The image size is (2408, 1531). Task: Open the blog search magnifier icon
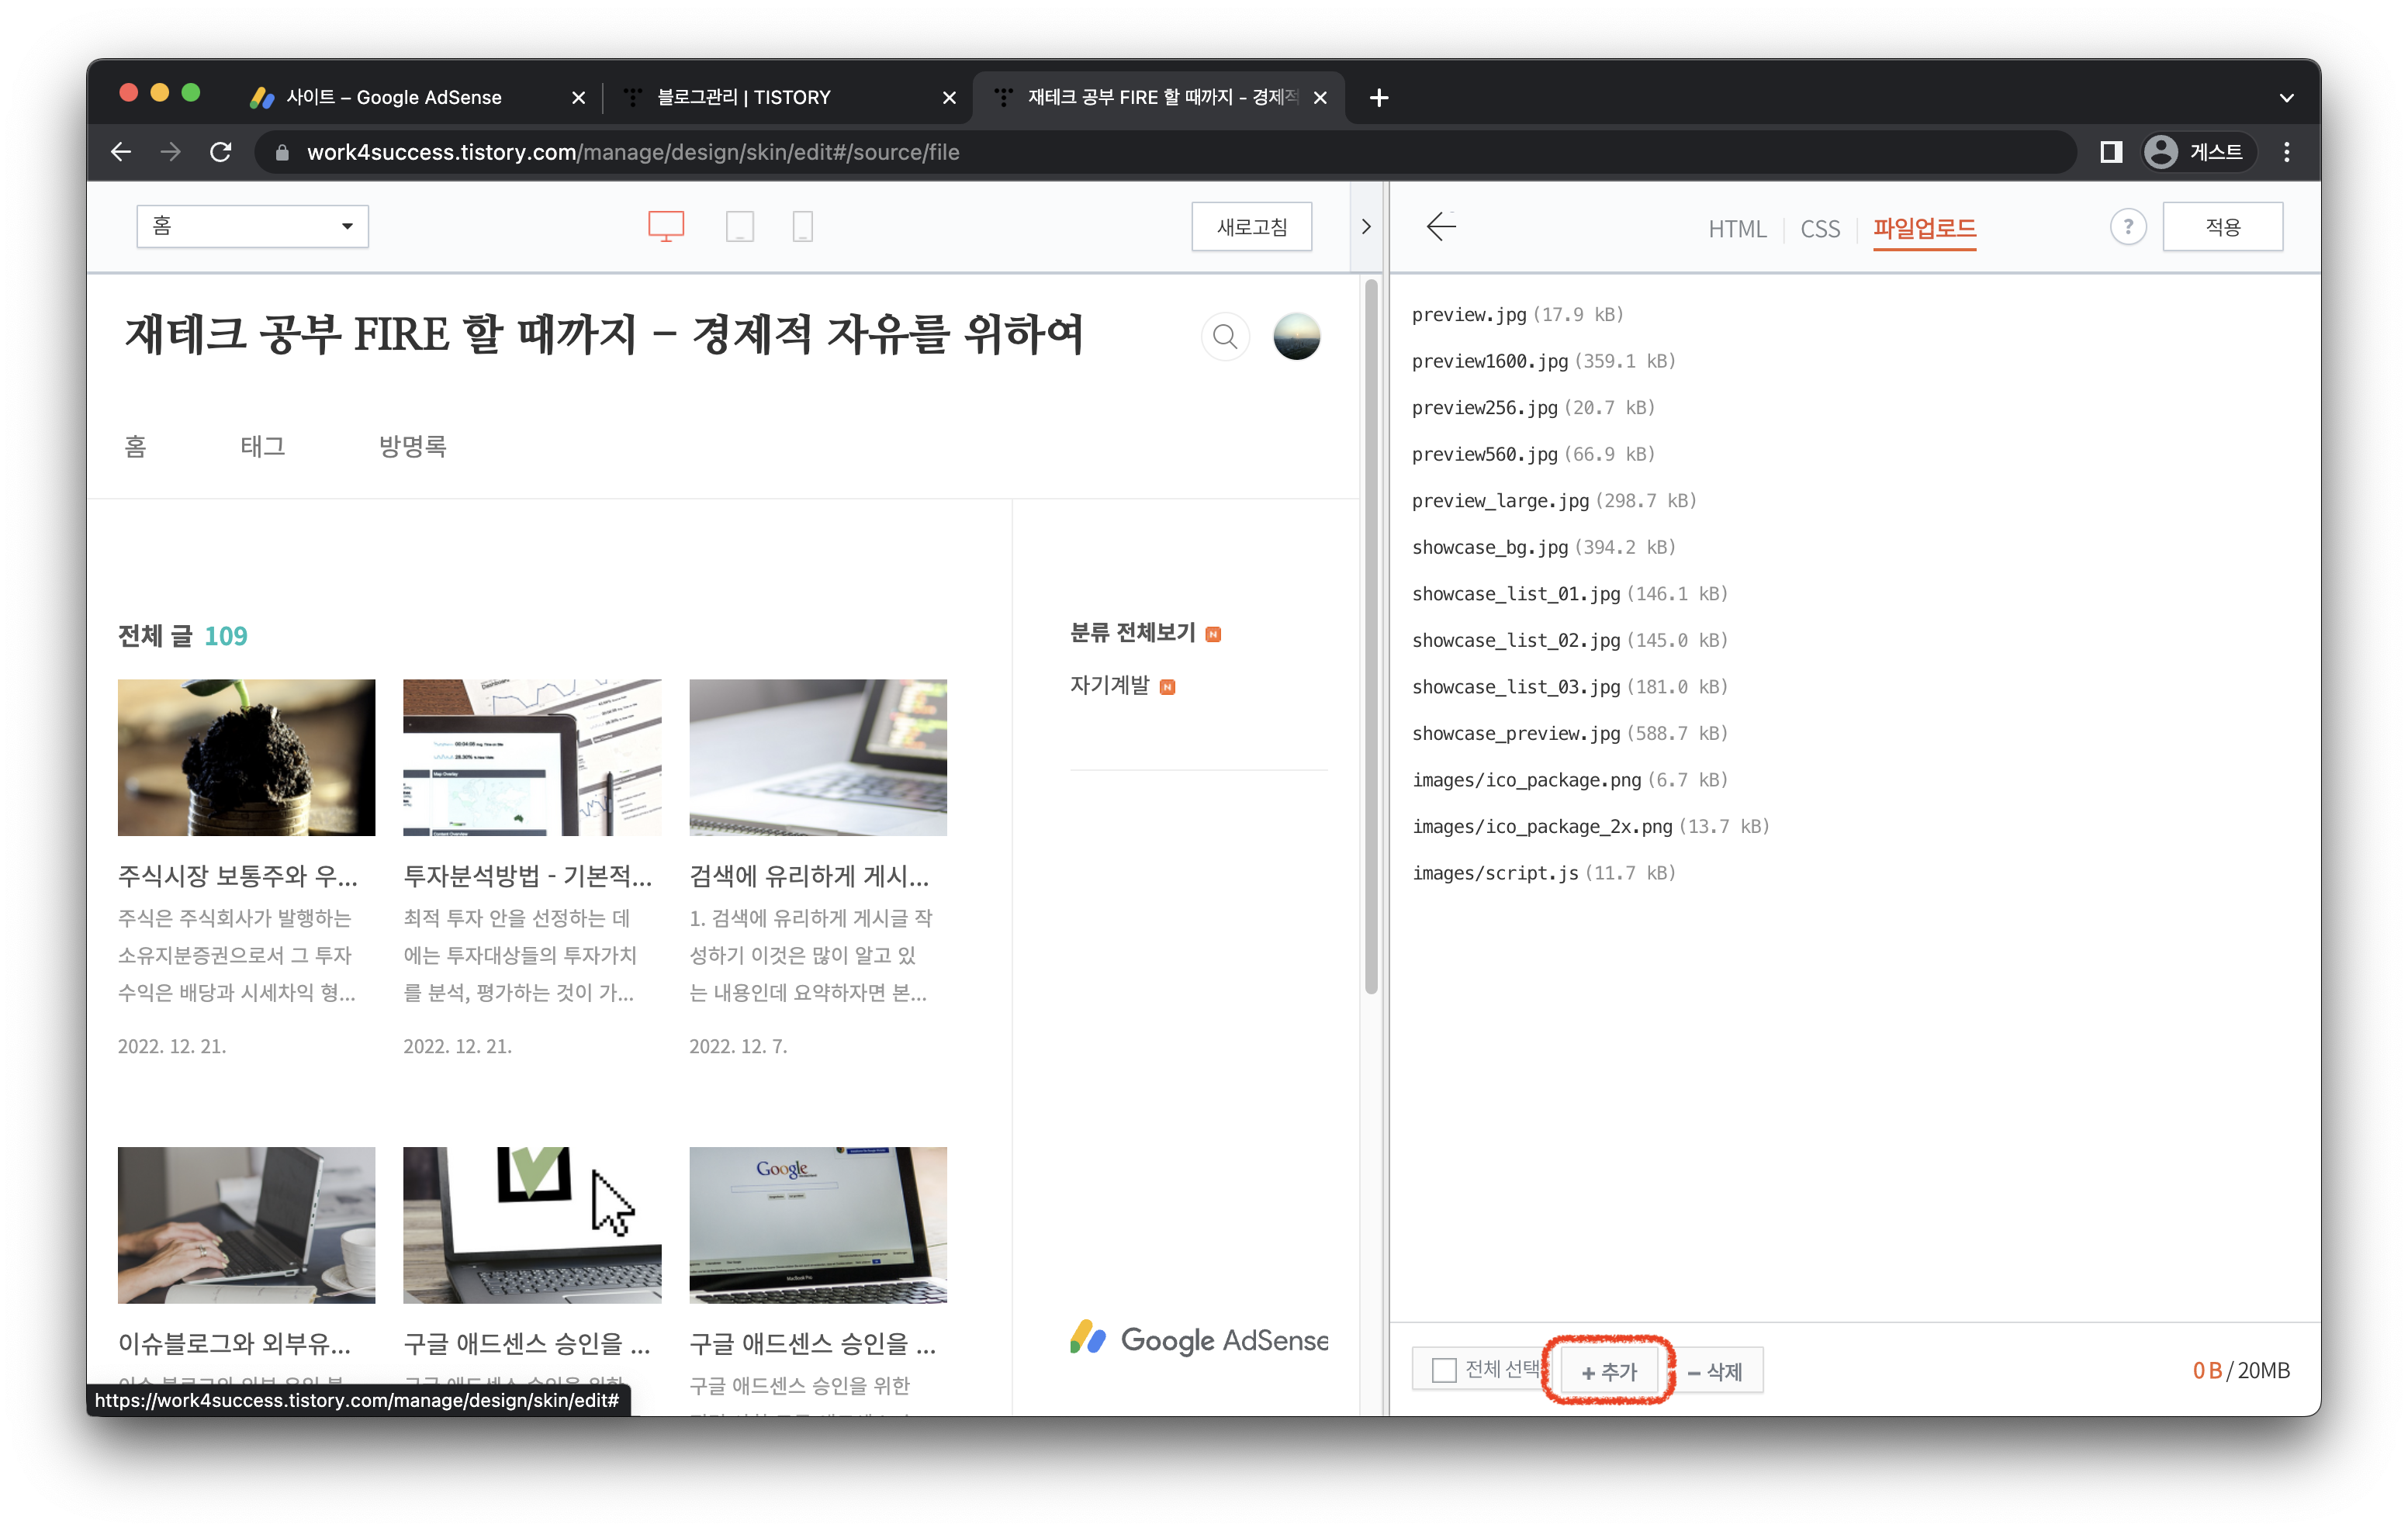pyautogui.click(x=1225, y=336)
